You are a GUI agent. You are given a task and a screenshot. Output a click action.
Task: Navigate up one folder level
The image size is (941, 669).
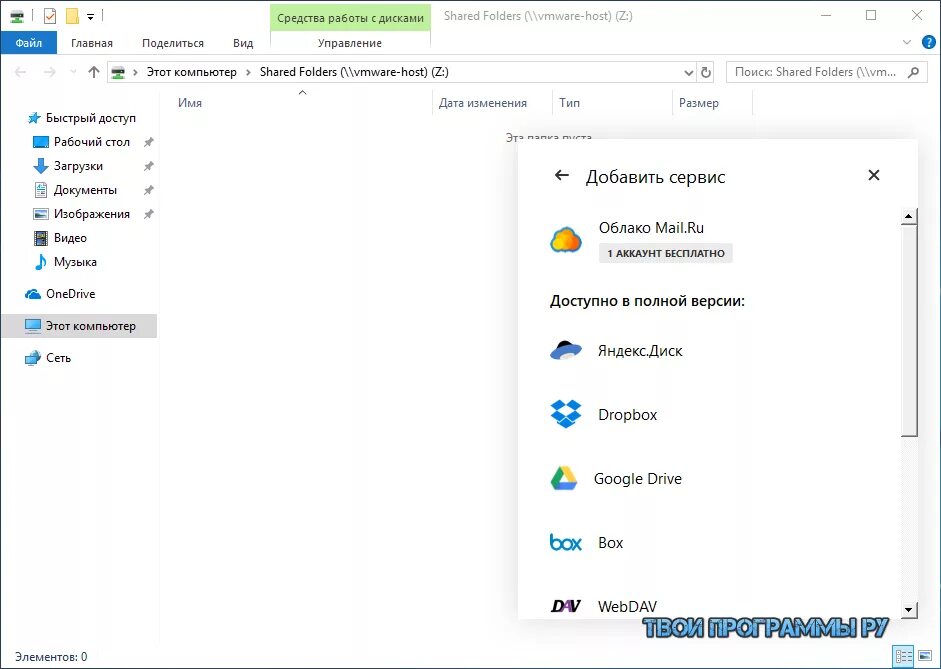click(x=94, y=72)
